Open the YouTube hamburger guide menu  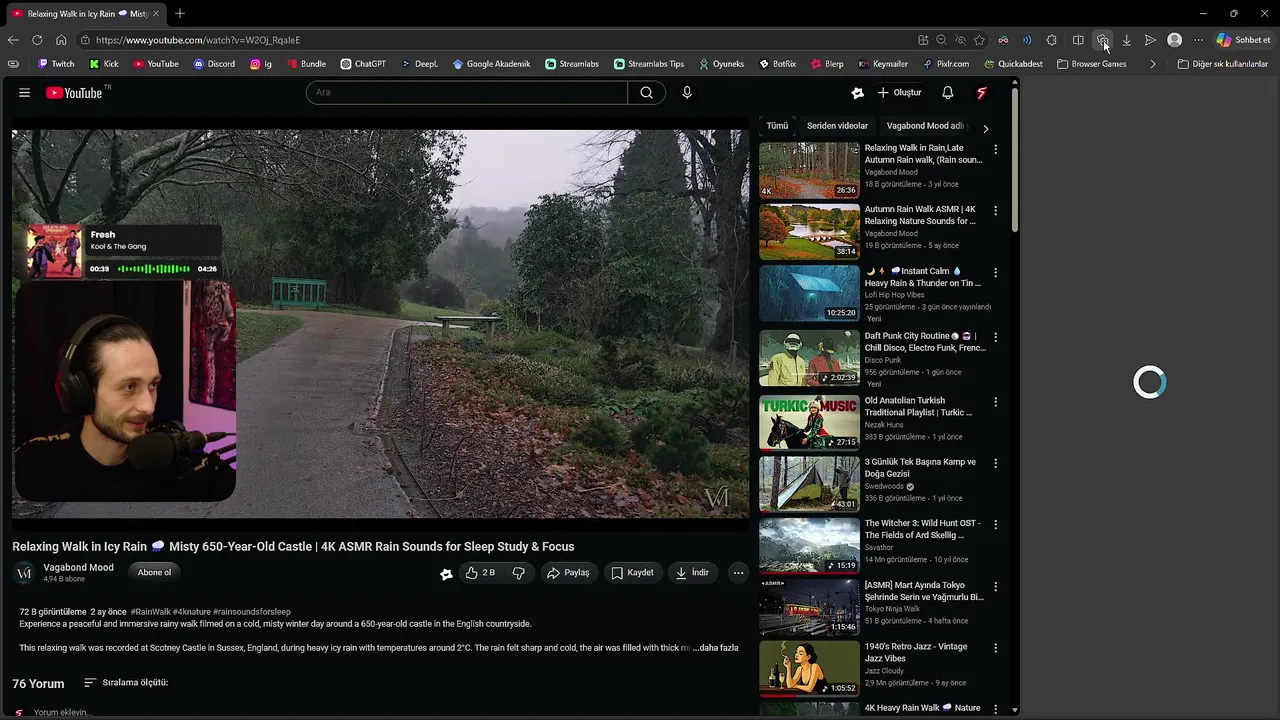click(x=24, y=93)
